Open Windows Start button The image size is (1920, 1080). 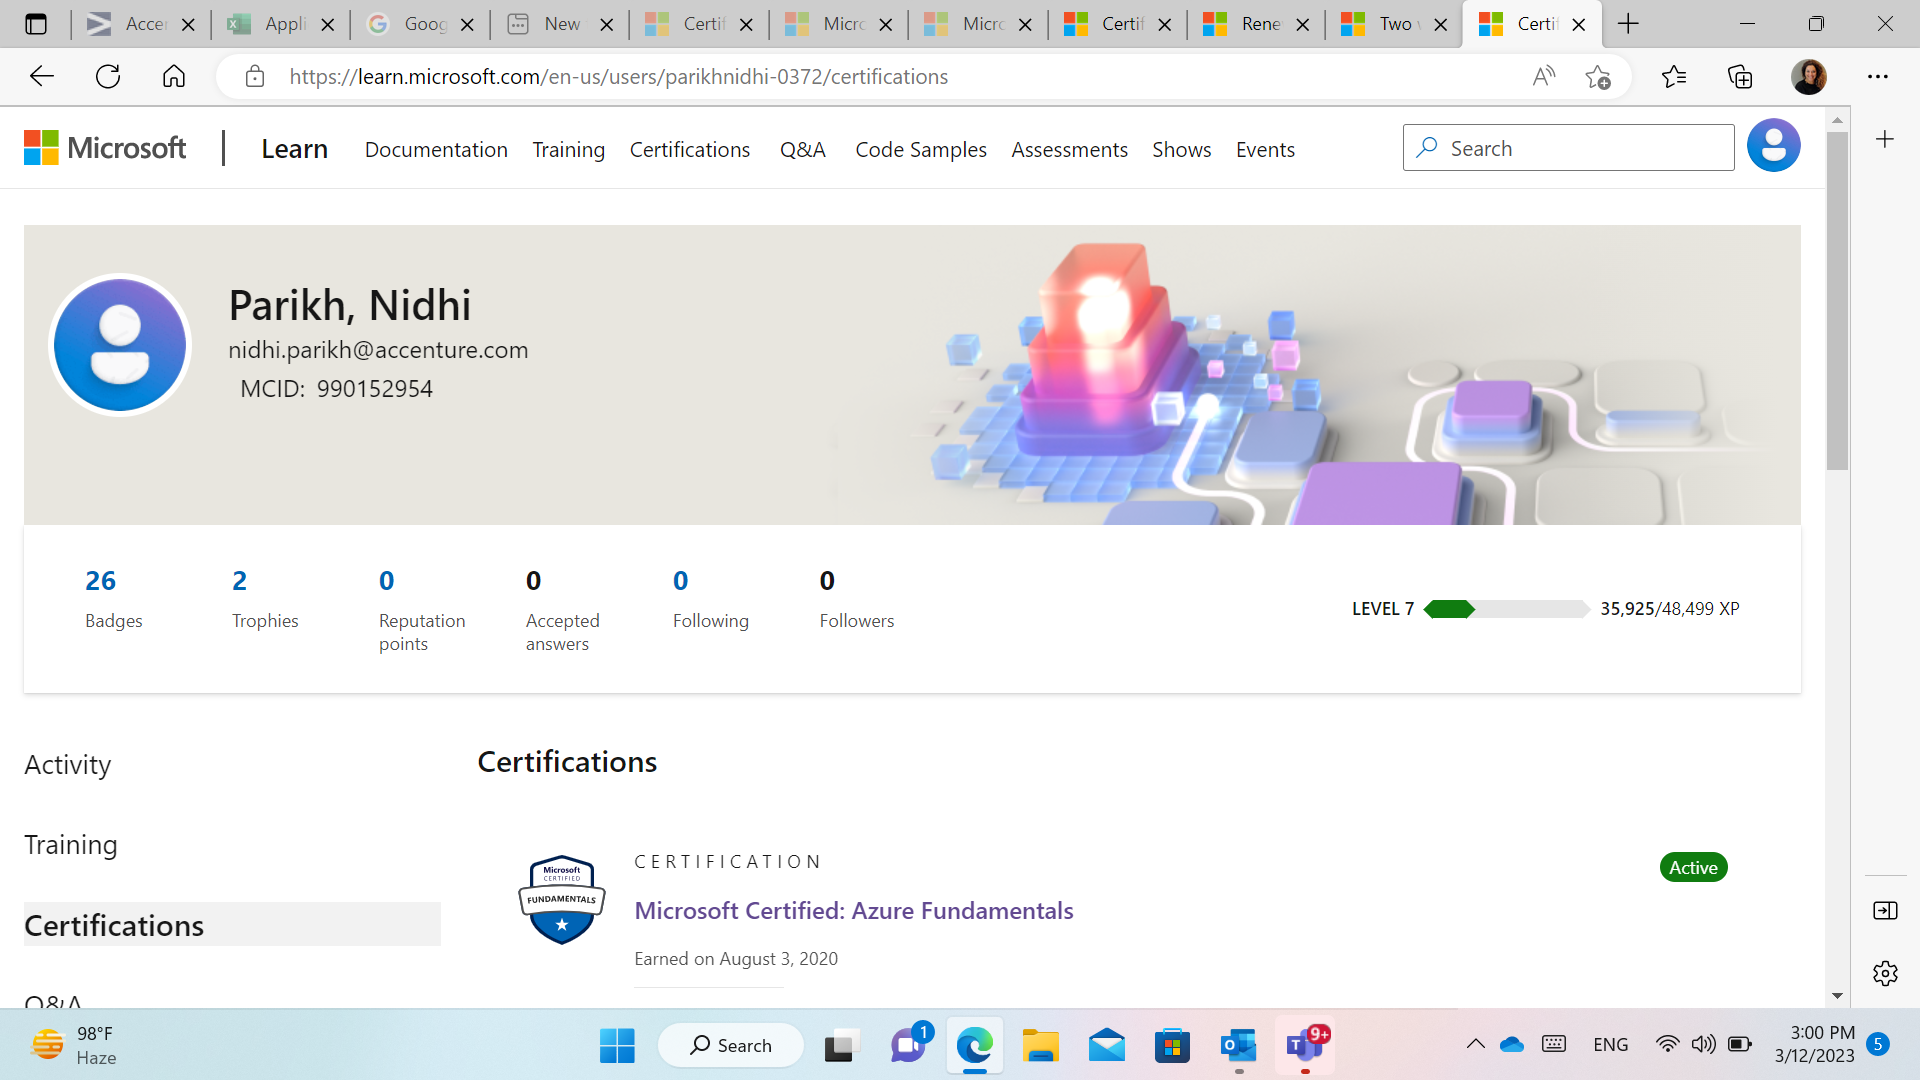click(x=617, y=1046)
